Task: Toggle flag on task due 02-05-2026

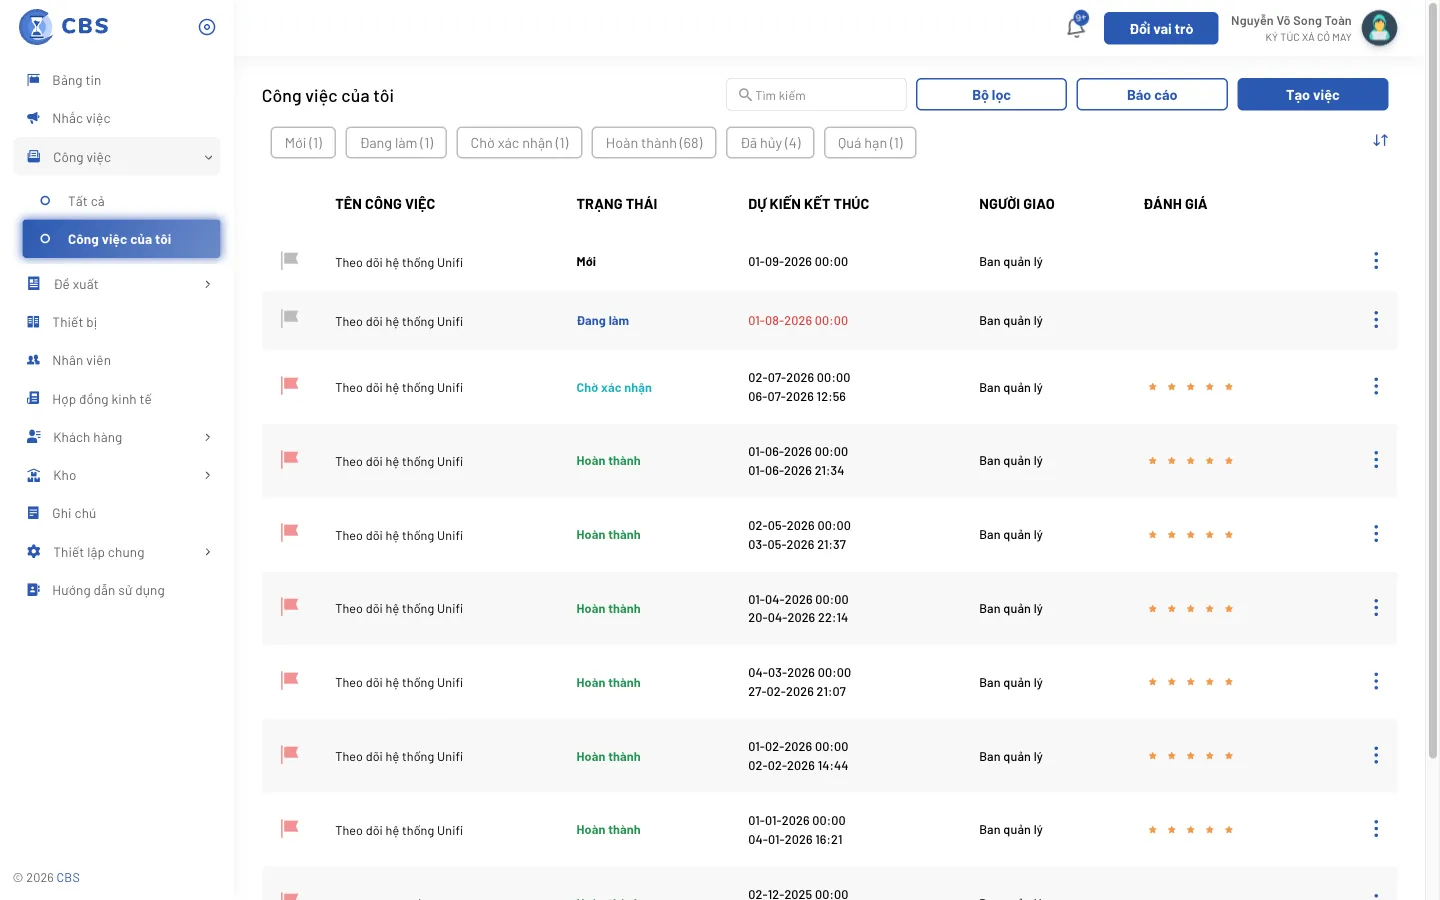Action: pyautogui.click(x=290, y=533)
